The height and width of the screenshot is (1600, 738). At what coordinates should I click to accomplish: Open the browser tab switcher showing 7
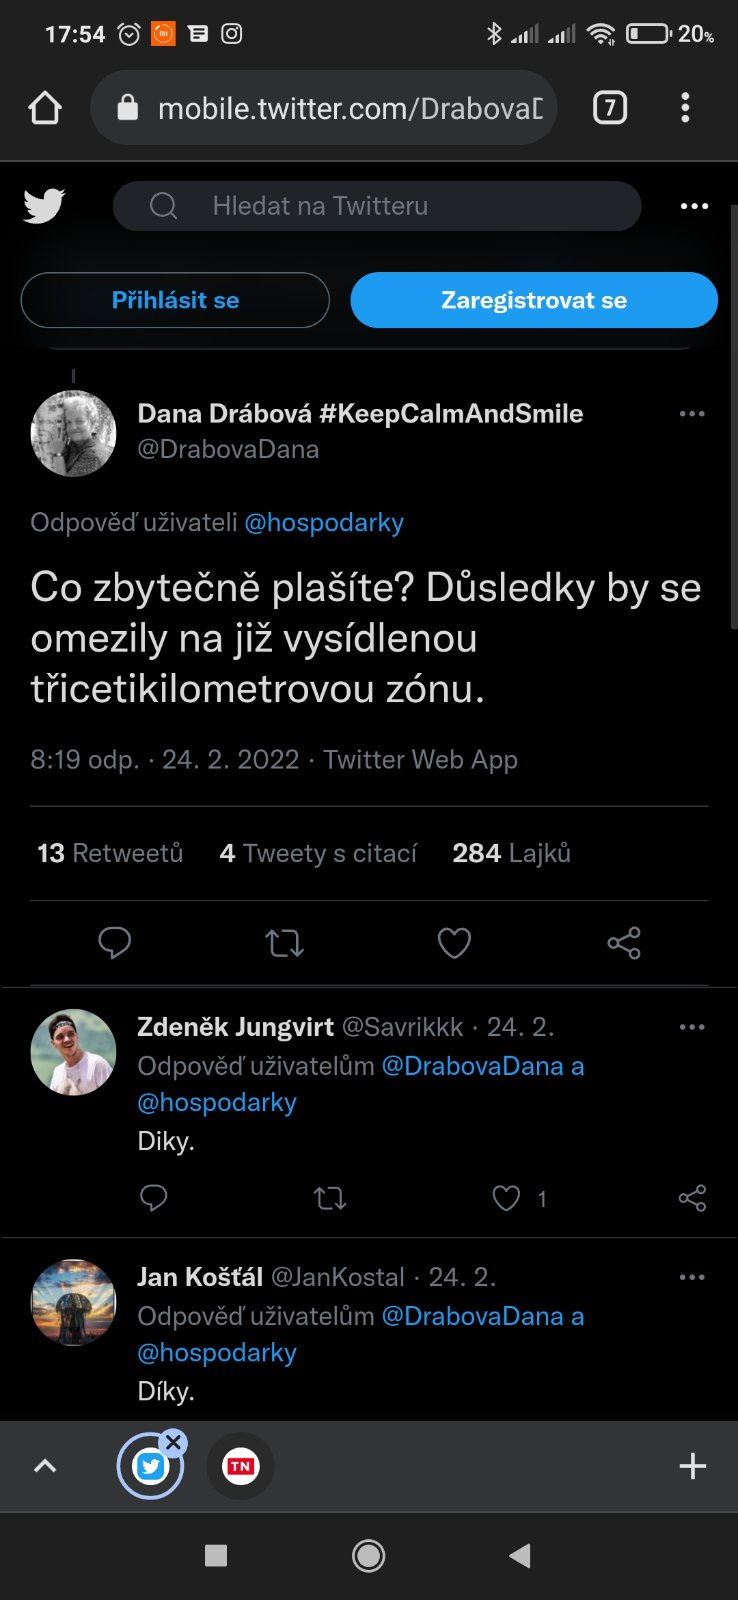tap(610, 107)
